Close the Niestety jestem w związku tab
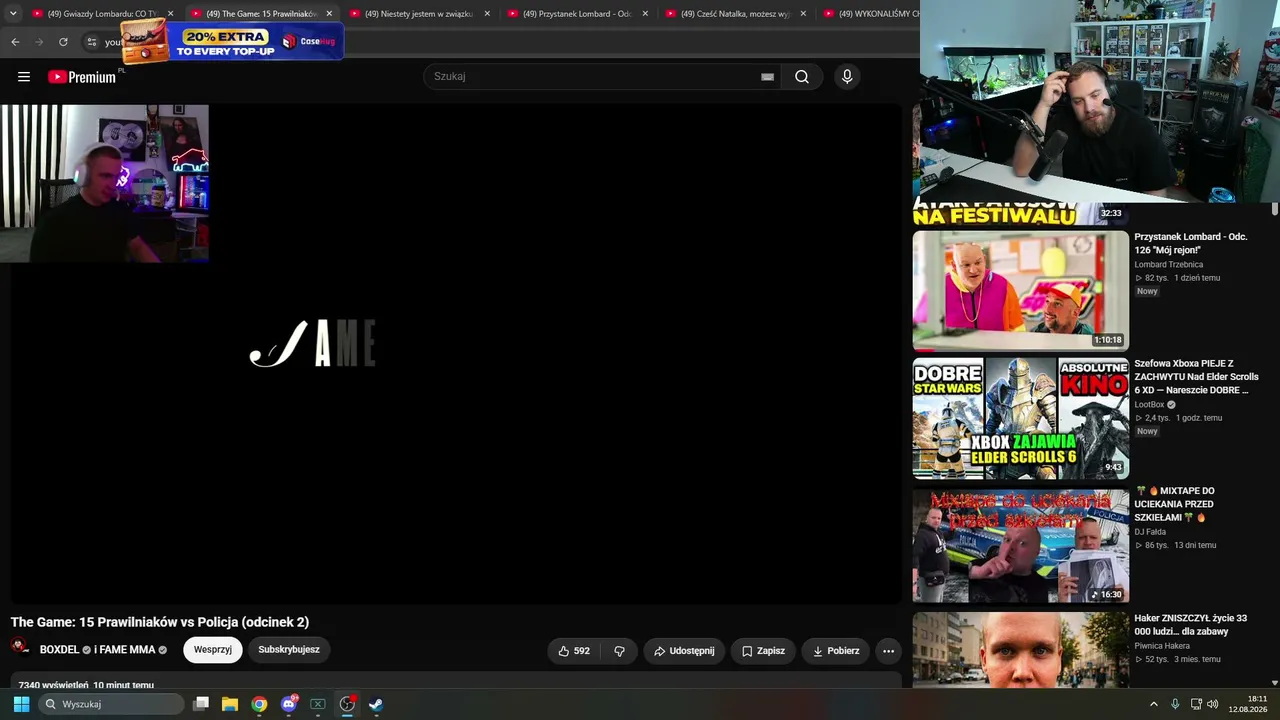The width and height of the screenshot is (1280, 720). click(487, 14)
